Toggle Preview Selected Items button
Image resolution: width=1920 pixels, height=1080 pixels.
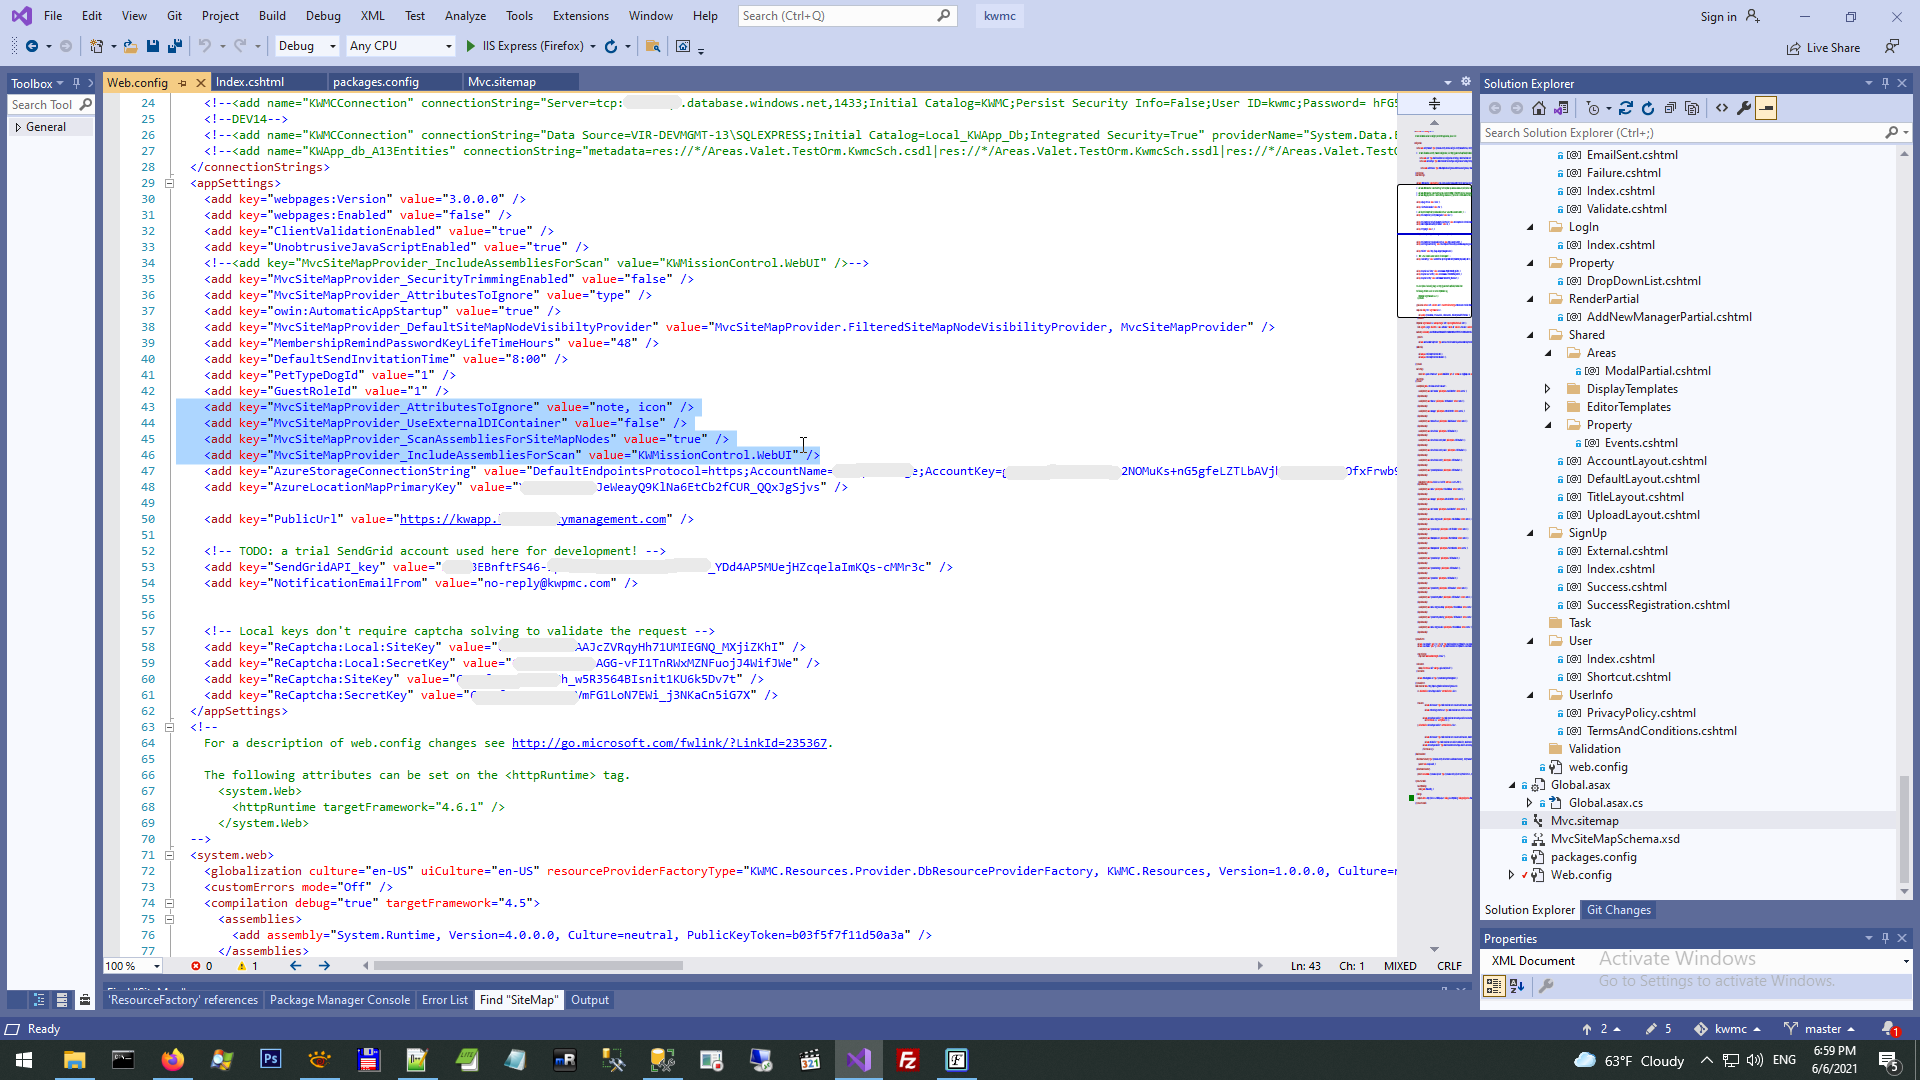1766,108
